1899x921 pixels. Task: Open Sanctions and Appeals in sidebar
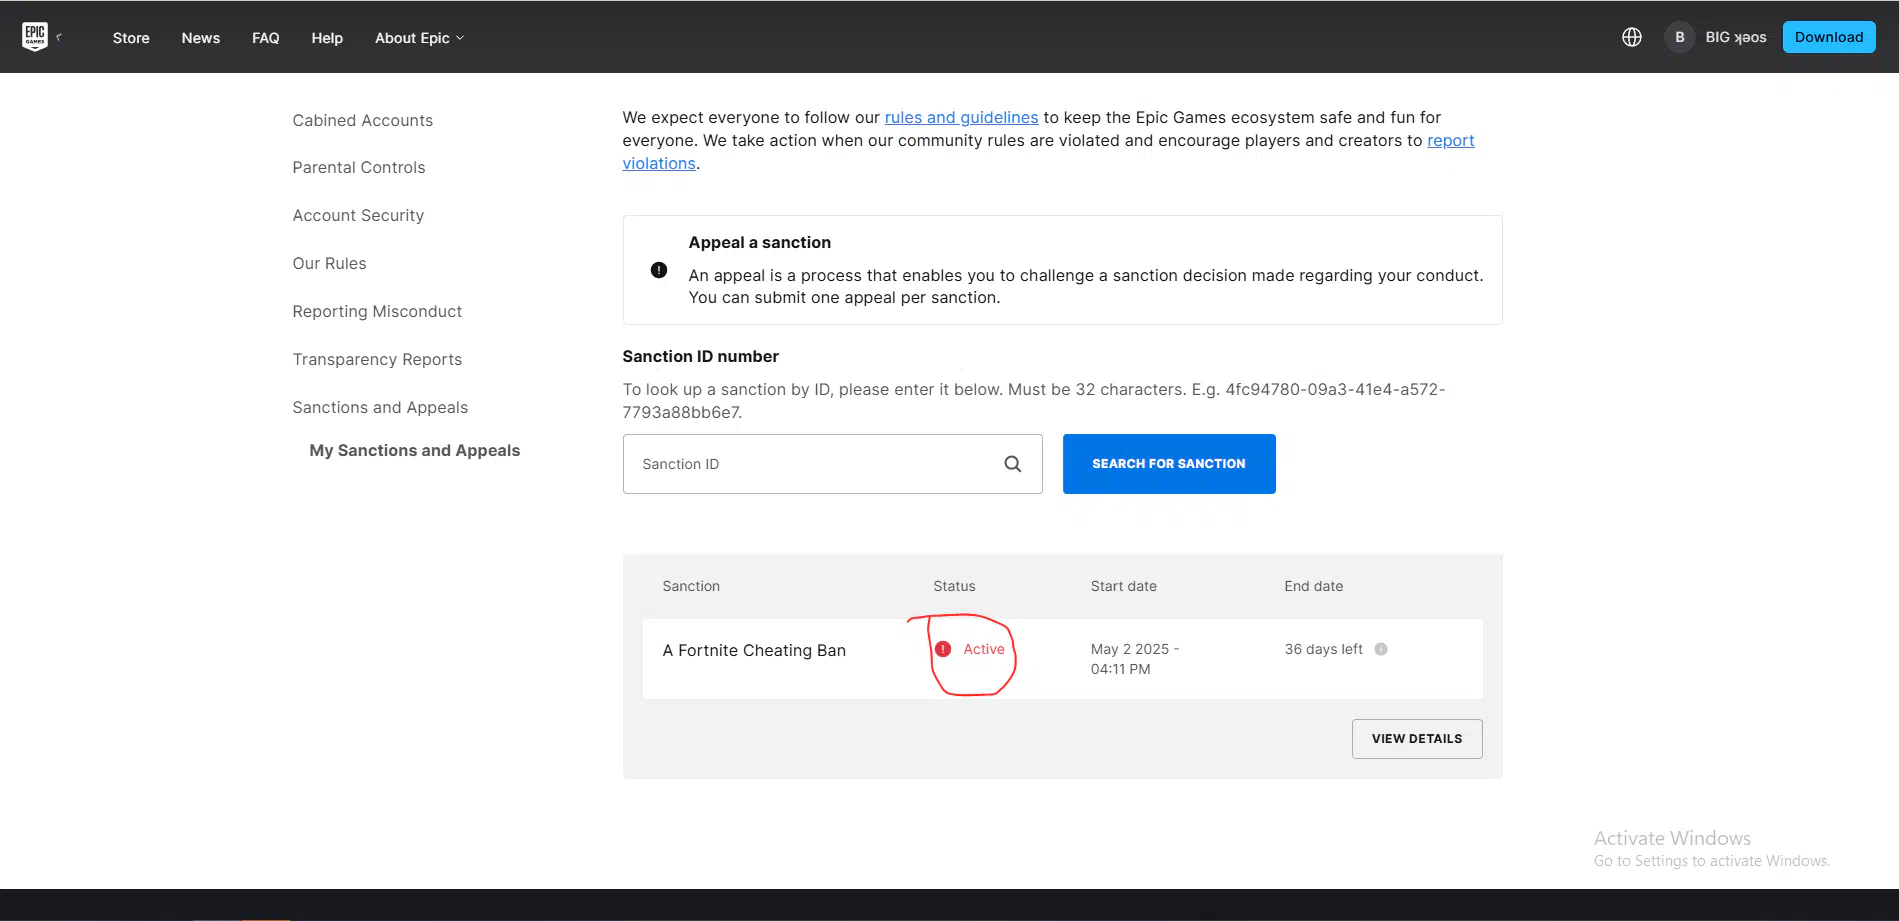click(x=380, y=407)
